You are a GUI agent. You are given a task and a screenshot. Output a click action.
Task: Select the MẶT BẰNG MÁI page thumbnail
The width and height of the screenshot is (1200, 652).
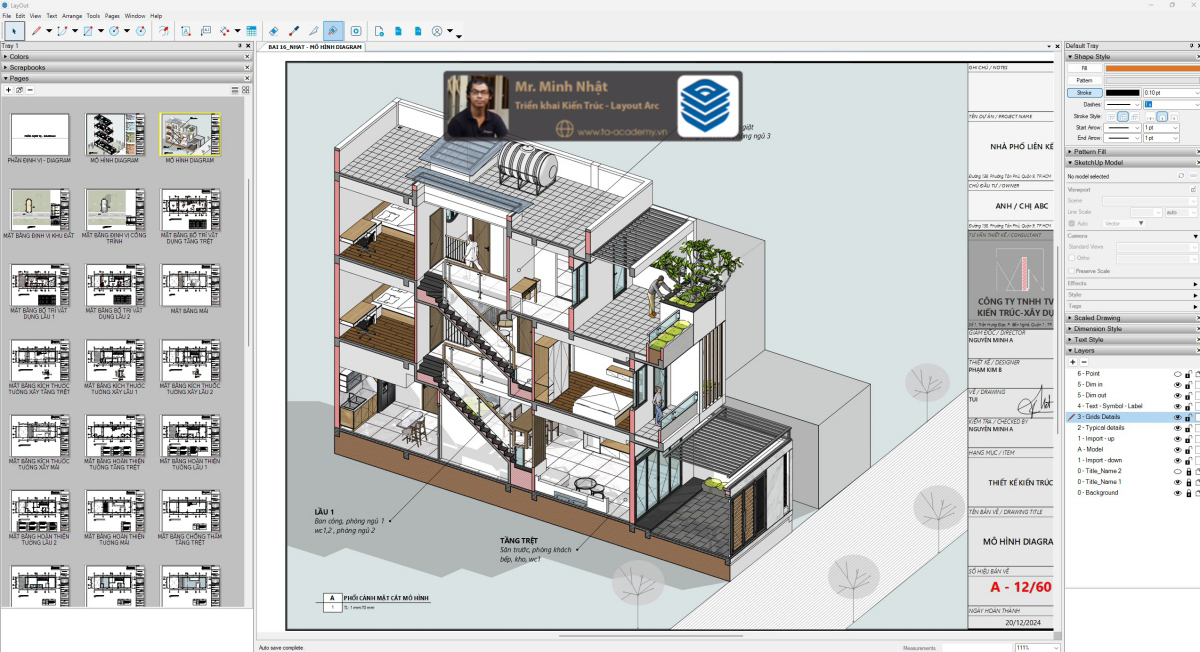pos(188,284)
